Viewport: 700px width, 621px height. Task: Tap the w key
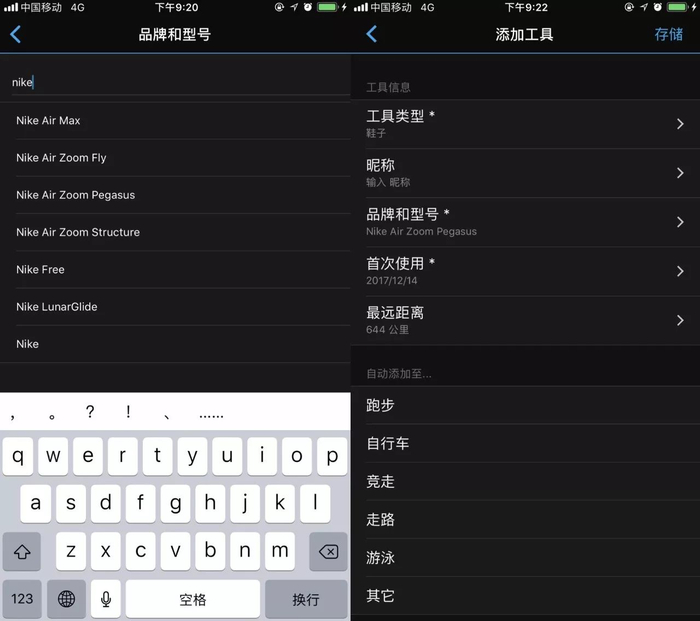pyautogui.click(x=53, y=456)
